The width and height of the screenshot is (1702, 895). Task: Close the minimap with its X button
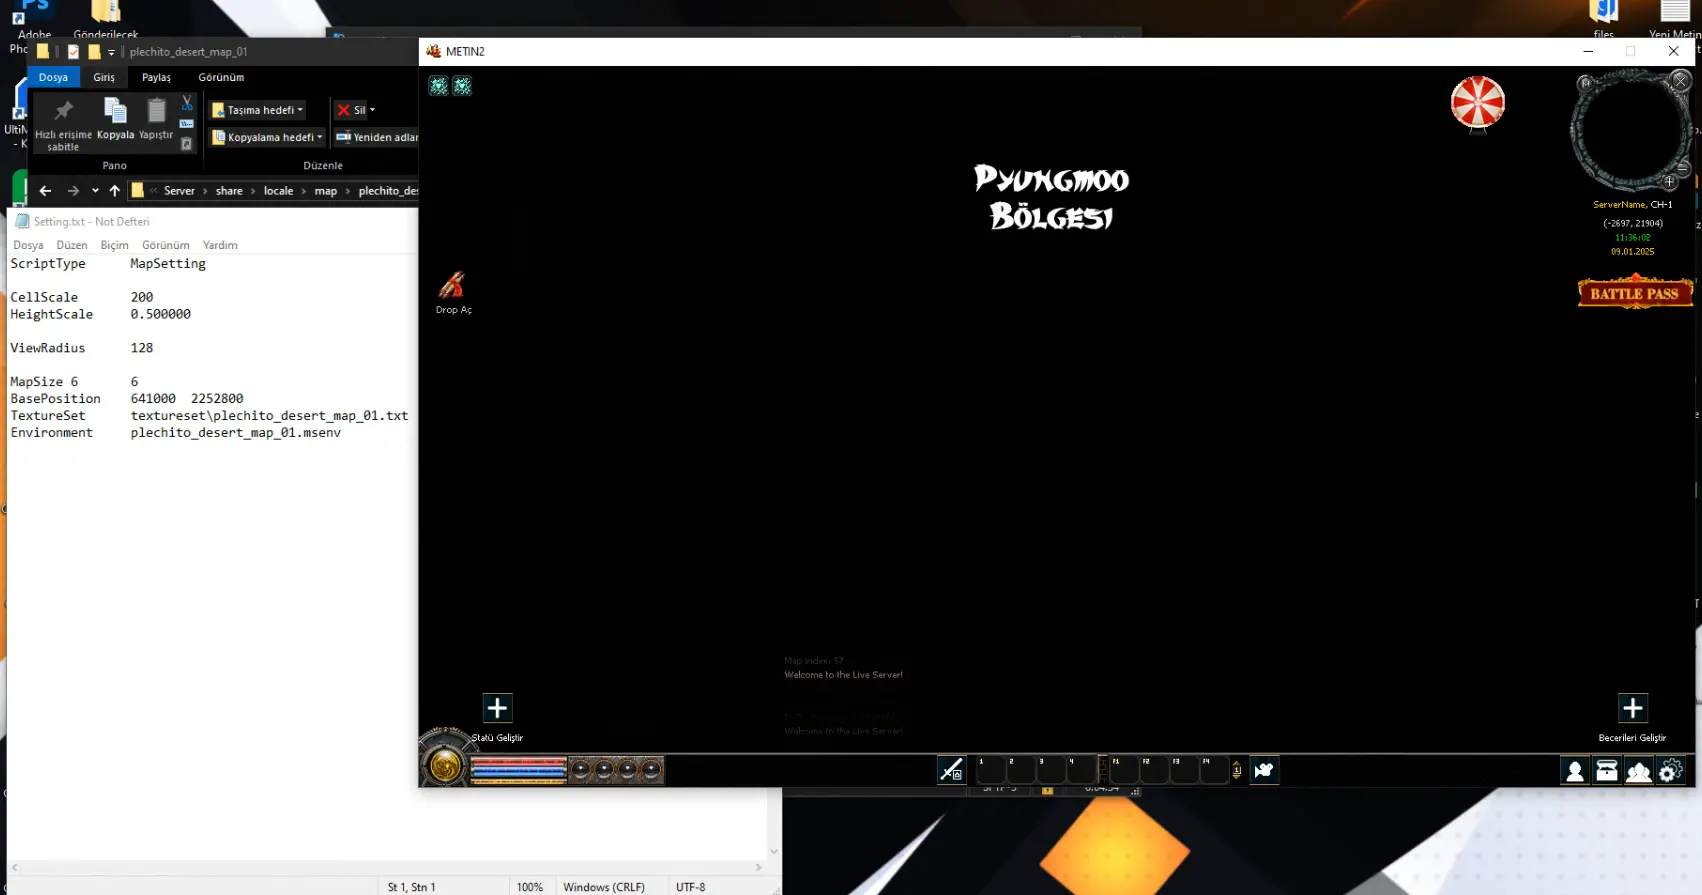[1681, 81]
